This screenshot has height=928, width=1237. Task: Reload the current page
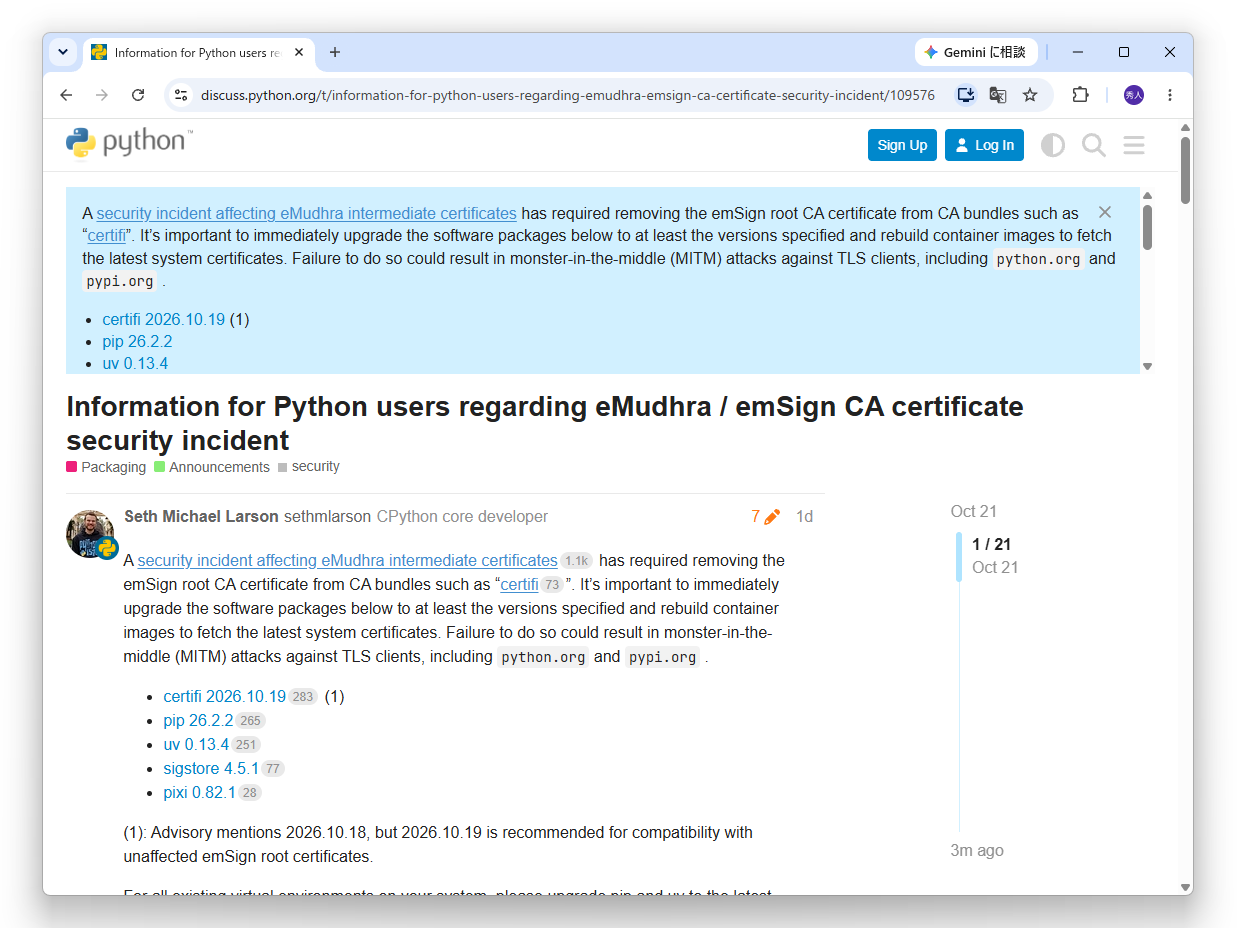point(138,95)
